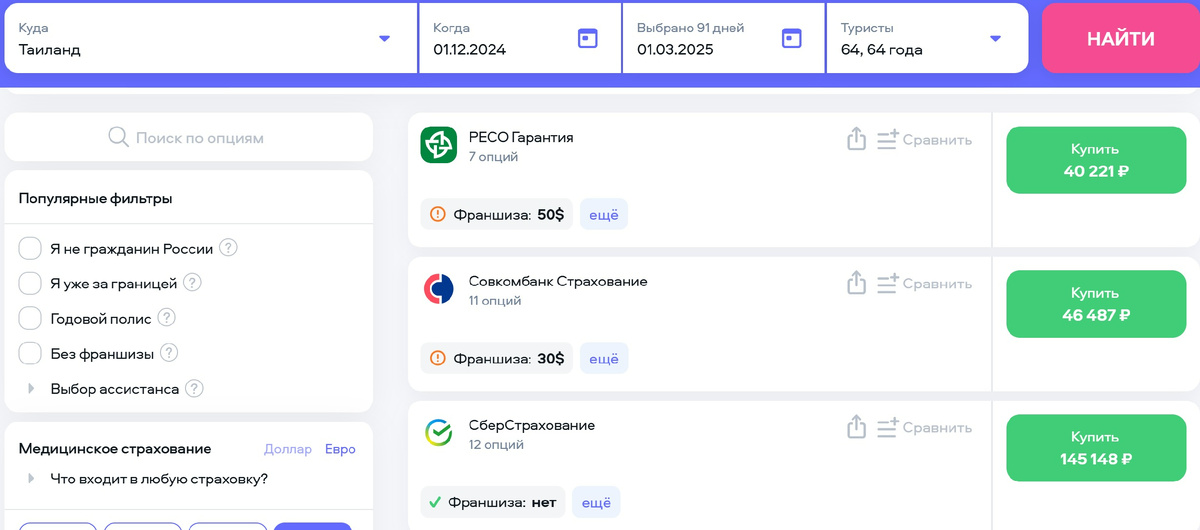The width and height of the screenshot is (1200, 530).
Task: Click warning icon in Совкомбанк franchise 30$ badge
Action: pyautogui.click(x=437, y=358)
